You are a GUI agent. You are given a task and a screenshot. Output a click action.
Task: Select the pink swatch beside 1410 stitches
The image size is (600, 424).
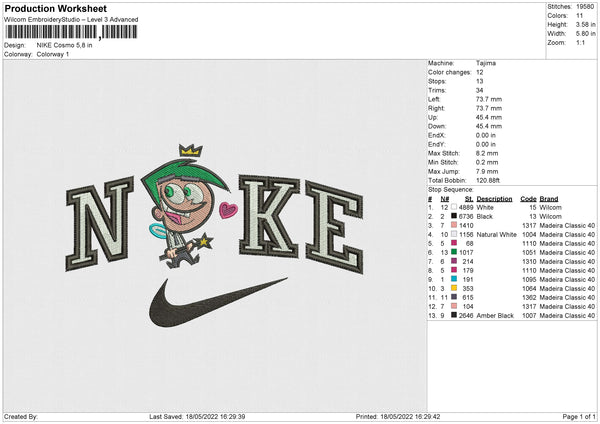point(454,225)
